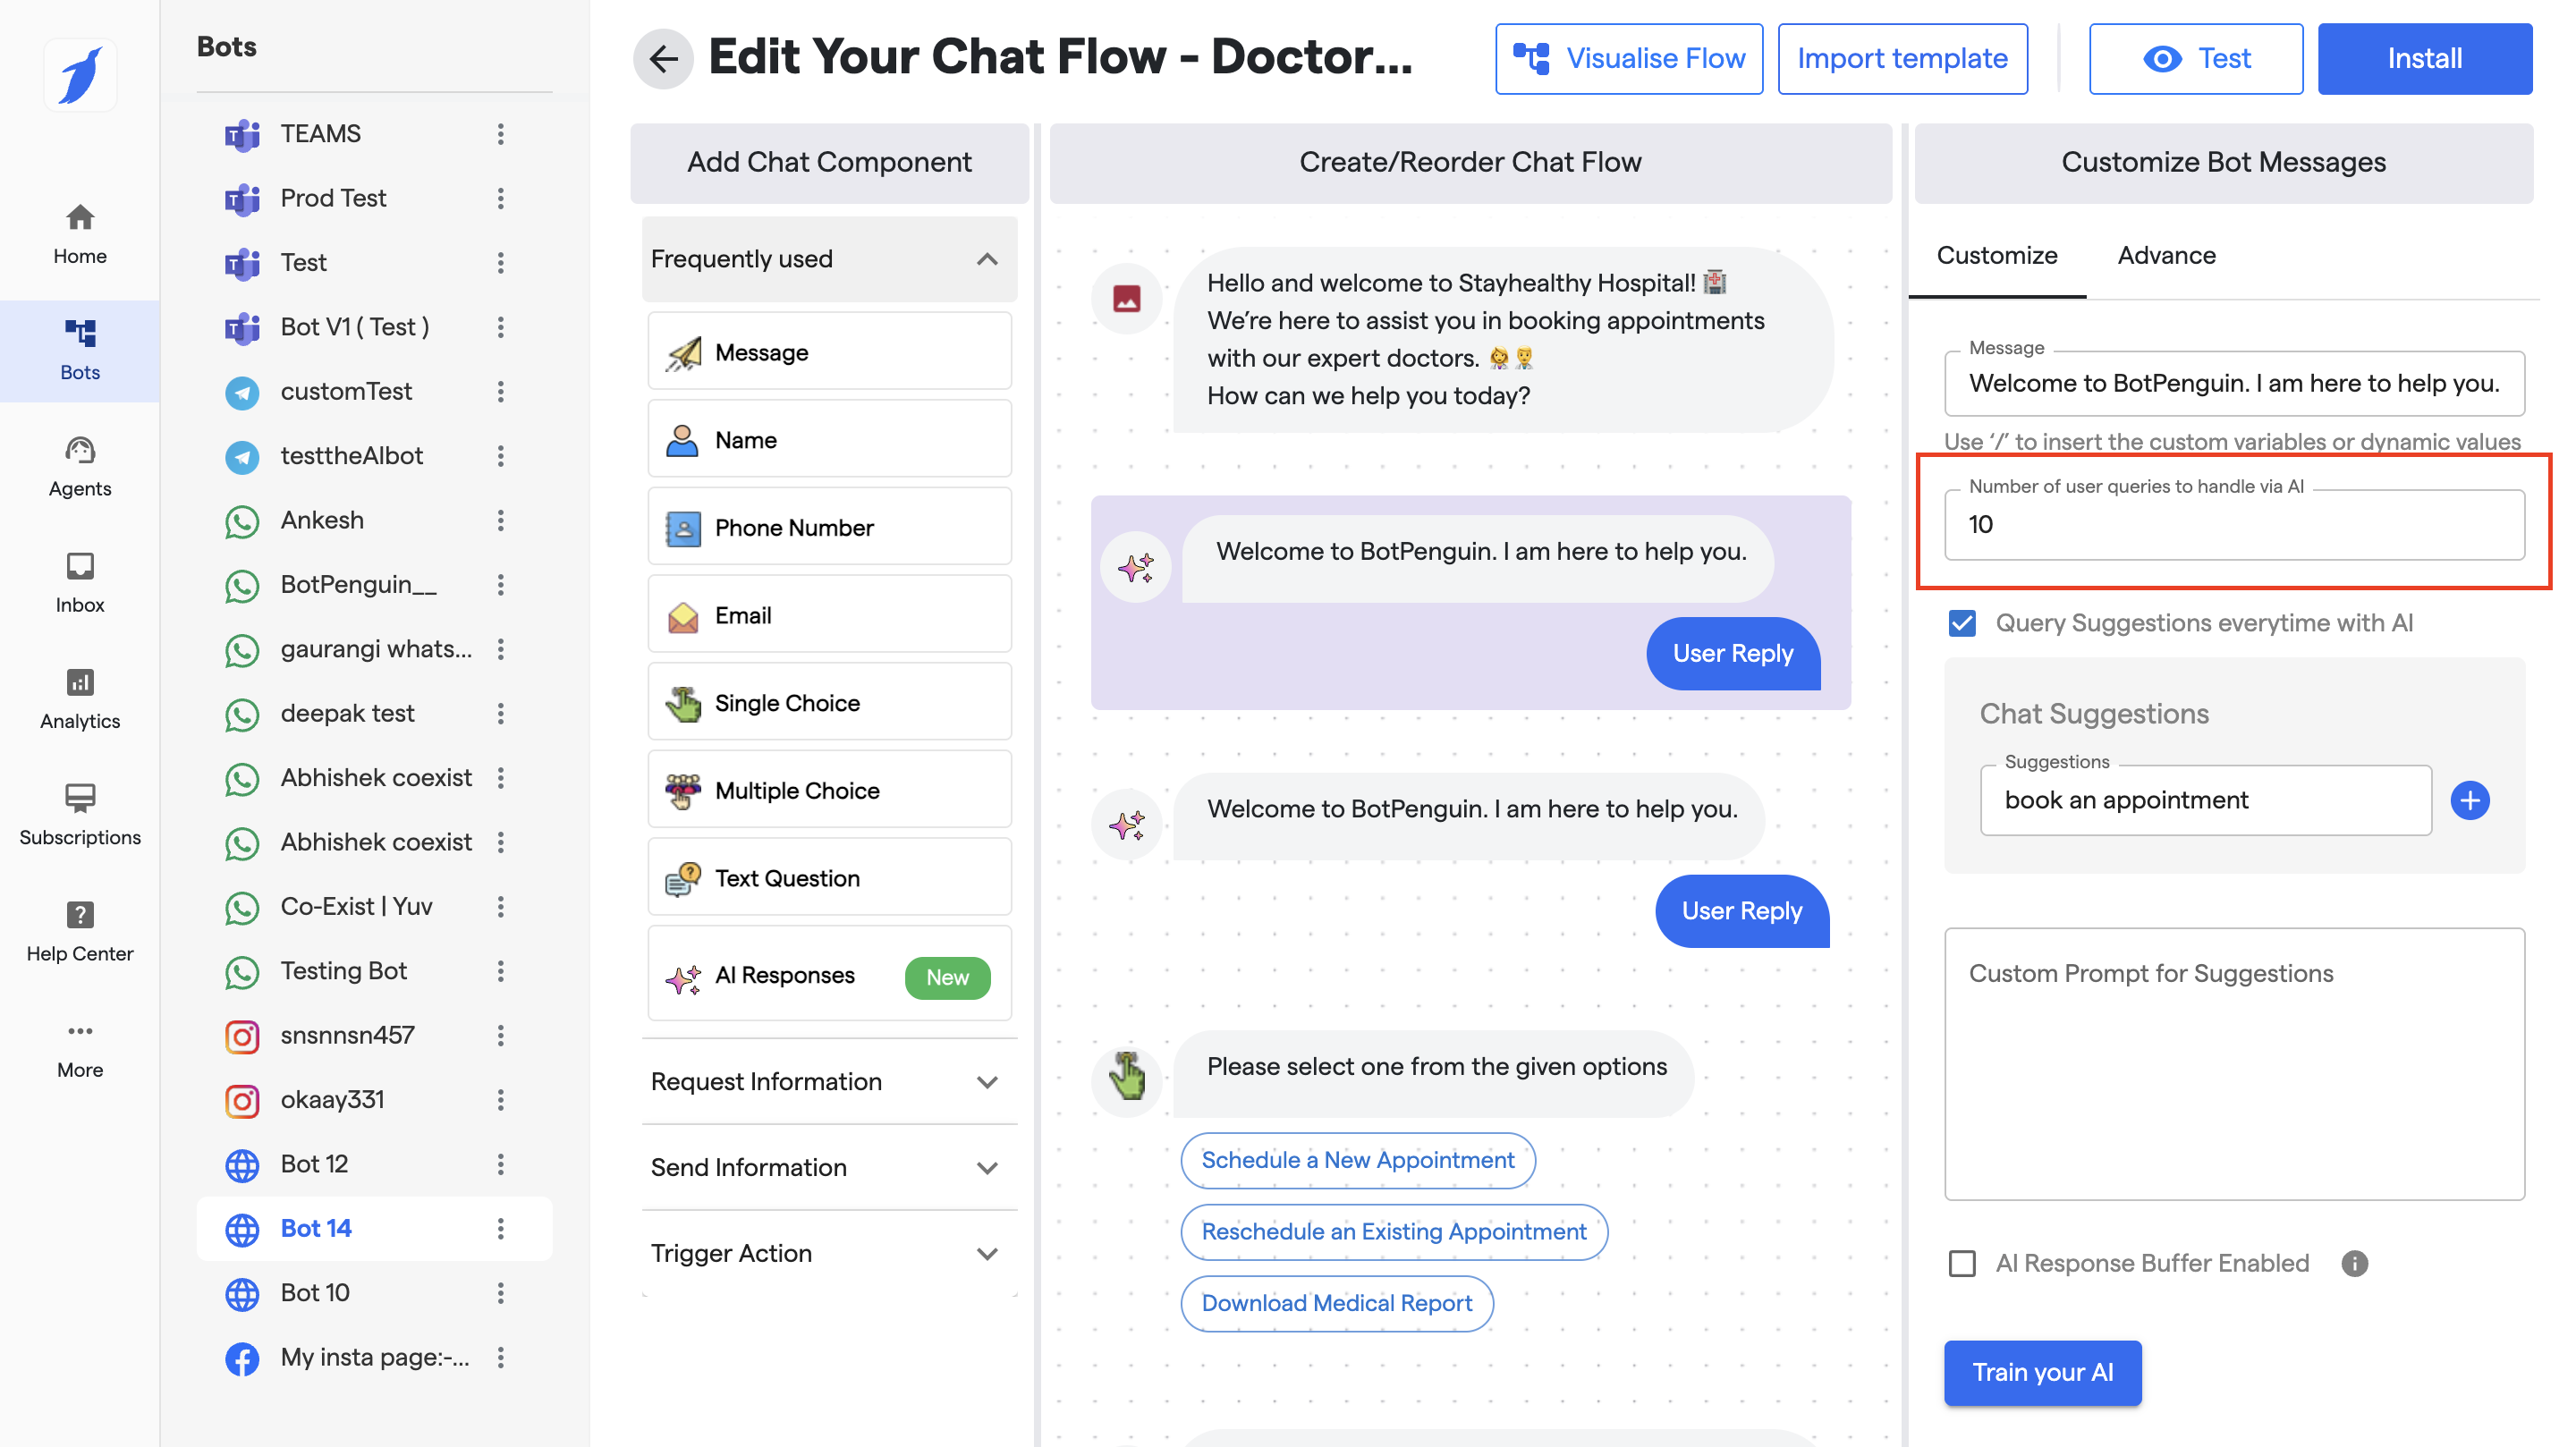The height and width of the screenshot is (1447, 2576).
Task: Click the Install button
Action: (x=2423, y=59)
